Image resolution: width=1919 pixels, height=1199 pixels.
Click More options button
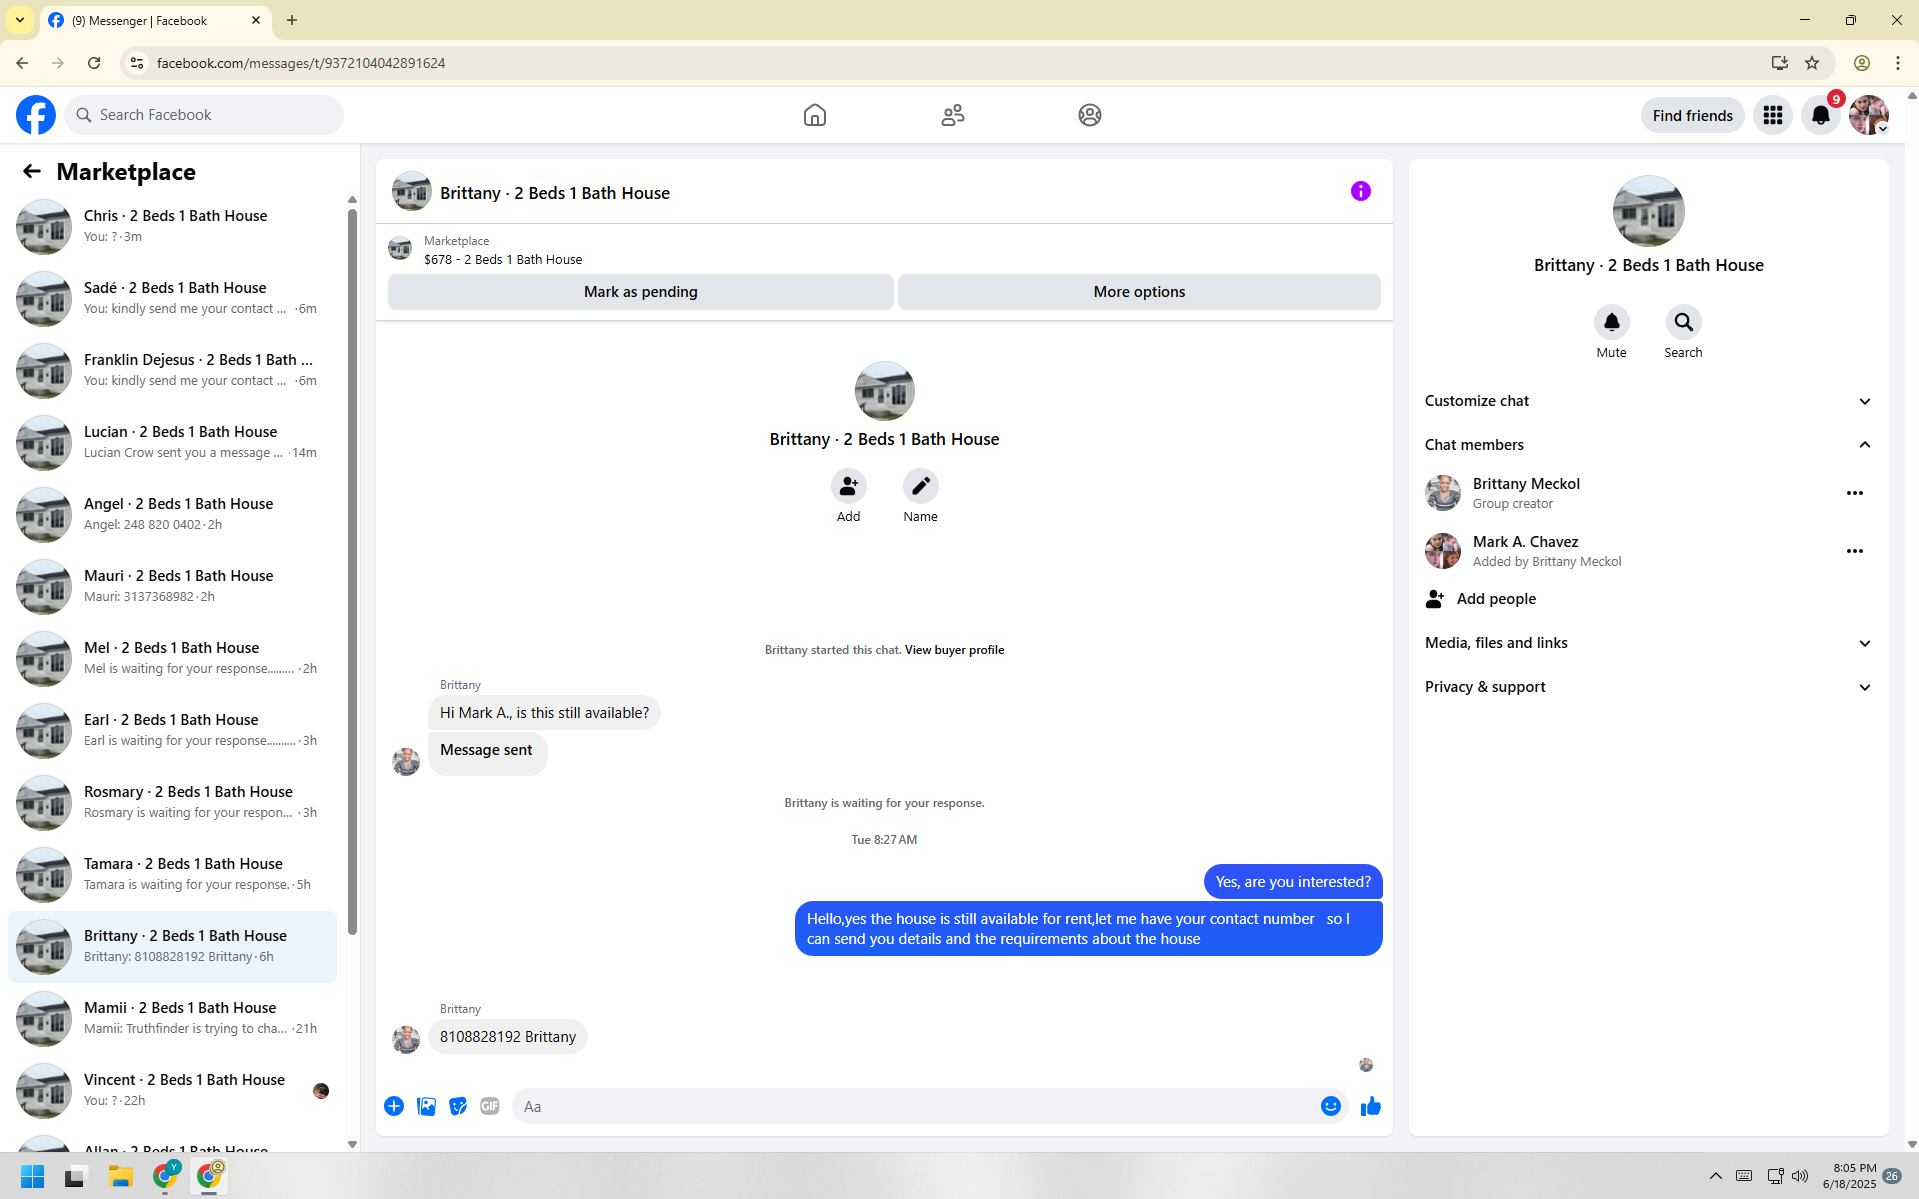click(1139, 292)
